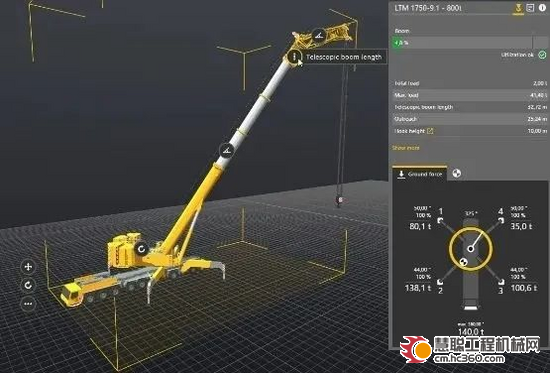Select outrigger 3 support pad

pyautogui.click(x=501, y=282)
